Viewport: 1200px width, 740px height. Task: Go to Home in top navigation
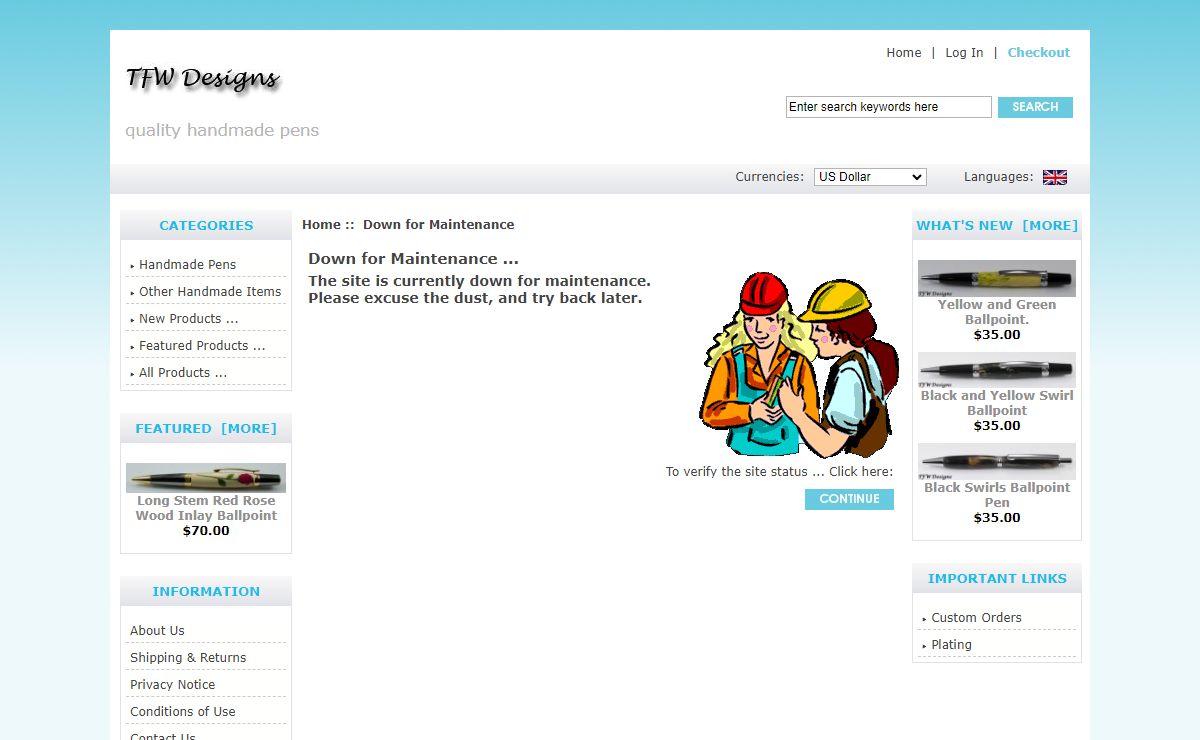coord(904,53)
